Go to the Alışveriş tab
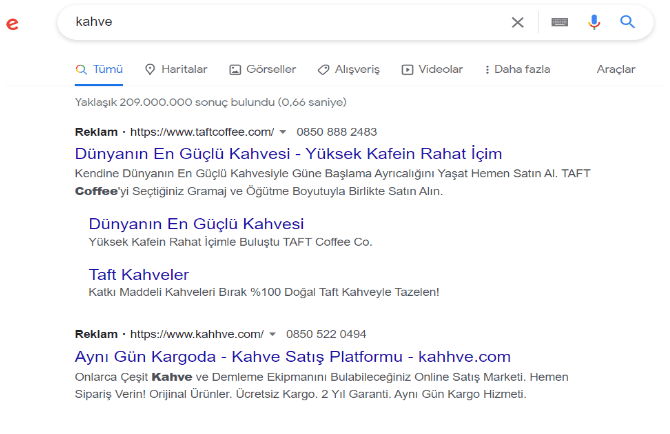 click(348, 69)
